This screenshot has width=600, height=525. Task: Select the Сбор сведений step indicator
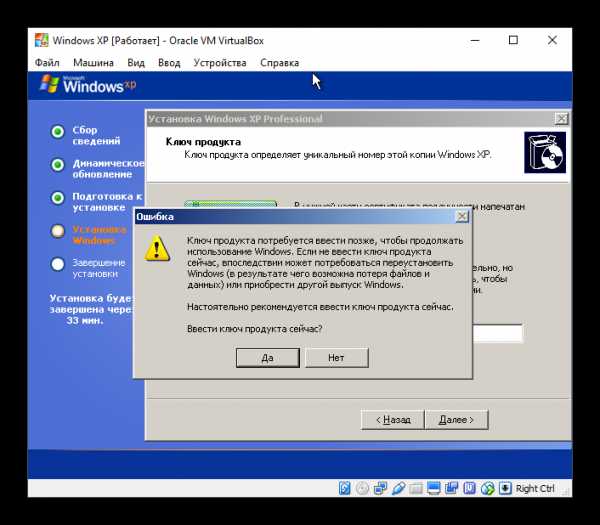tap(58, 132)
